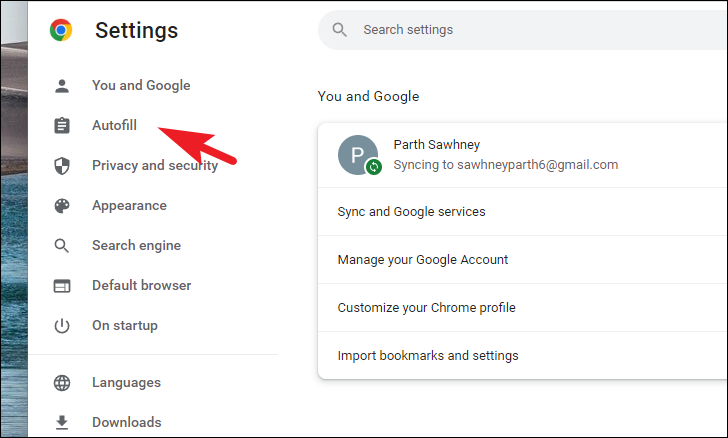Click the Settings page title
Image resolution: width=728 pixels, height=438 pixels.
tap(136, 31)
